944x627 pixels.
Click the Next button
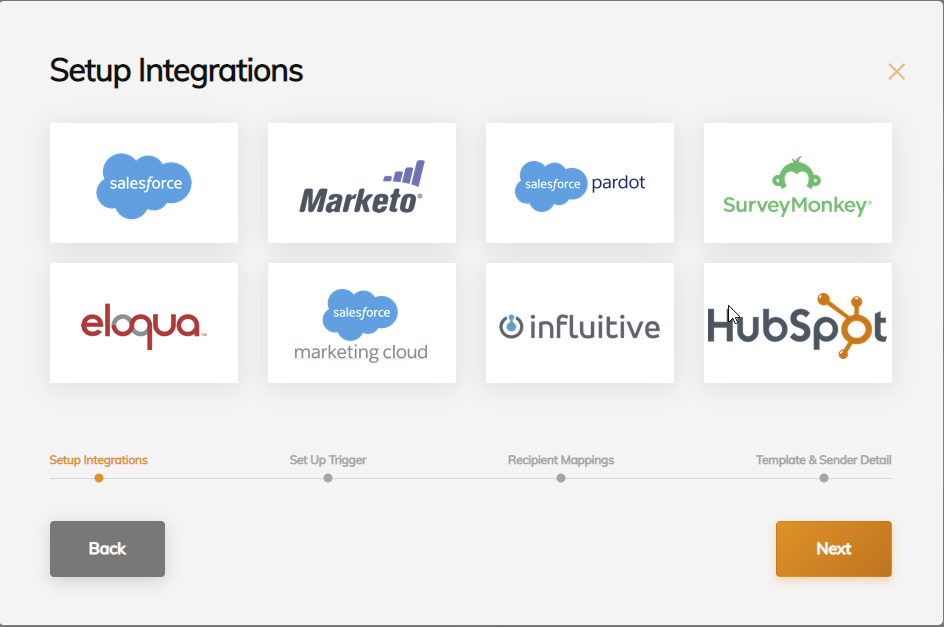(x=833, y=549)
